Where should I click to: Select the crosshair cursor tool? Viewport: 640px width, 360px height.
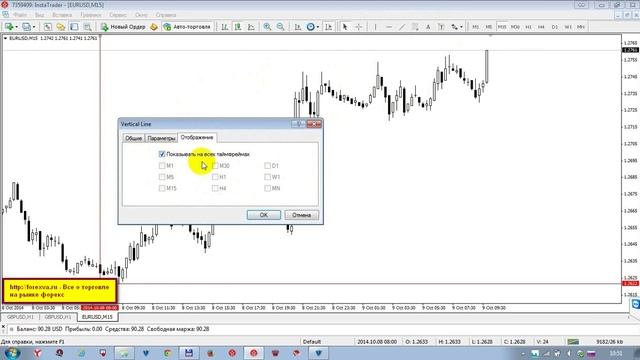pyautogui.click(x=358, y=27)
